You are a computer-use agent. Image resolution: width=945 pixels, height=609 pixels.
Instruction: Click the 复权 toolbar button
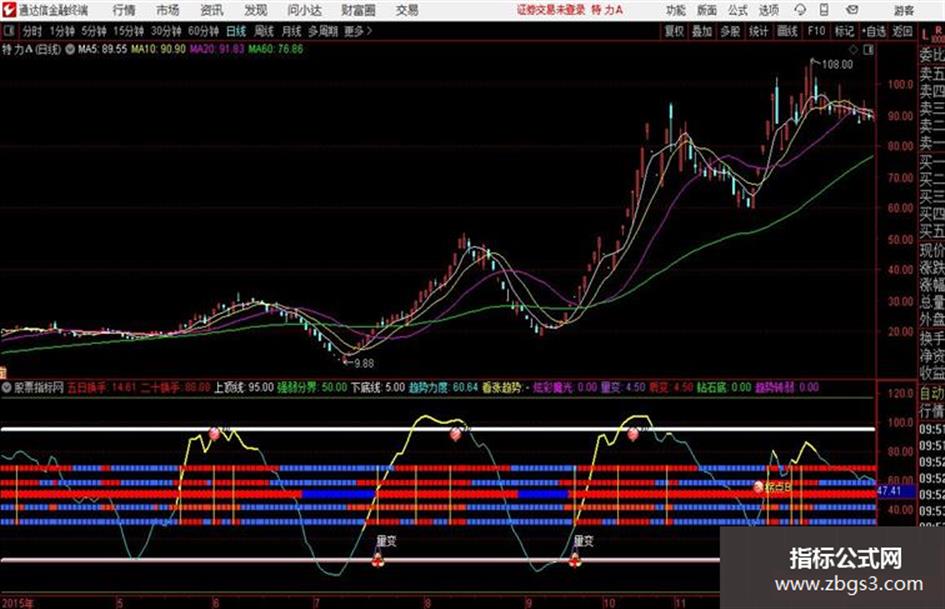point(674,31)
